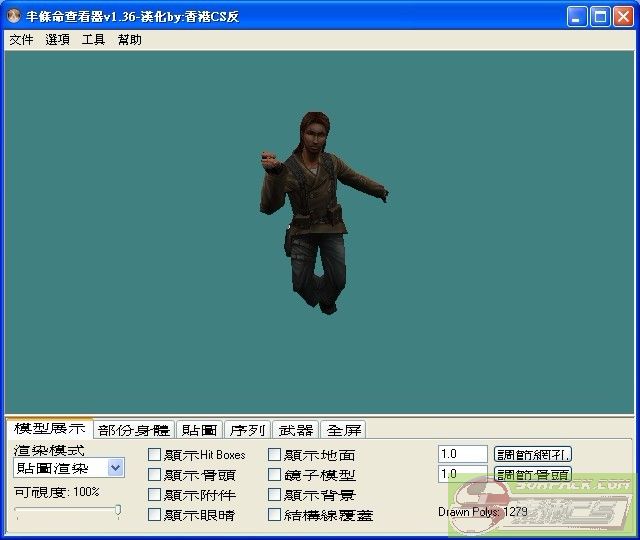Open the 幫助 menu
The image size is (640, 540).
pos(129,40)
